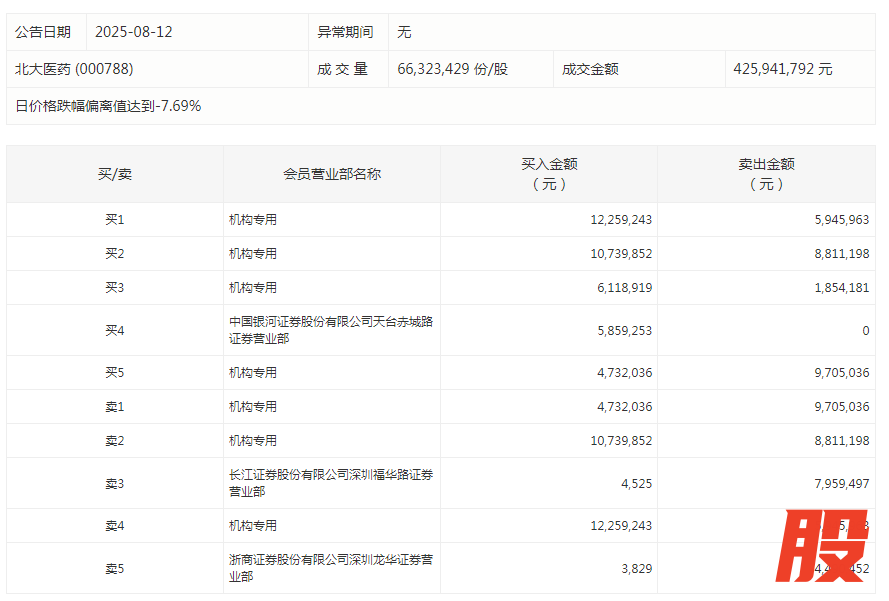The width and height of the screenshot is (889, 601).
Task: Click the 北大医药 (000788) stock name
Action: coord(74,69)
